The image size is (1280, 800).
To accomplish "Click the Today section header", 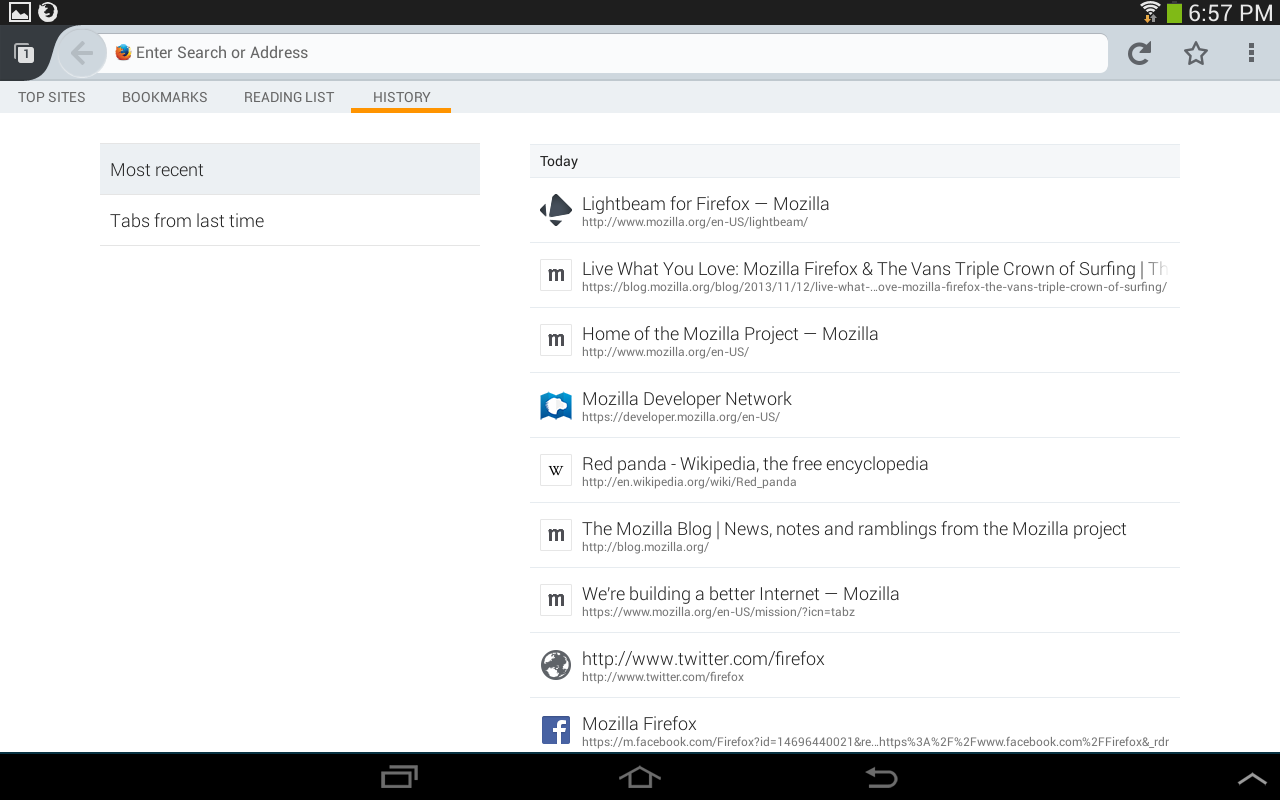I will tap(855, 161).
